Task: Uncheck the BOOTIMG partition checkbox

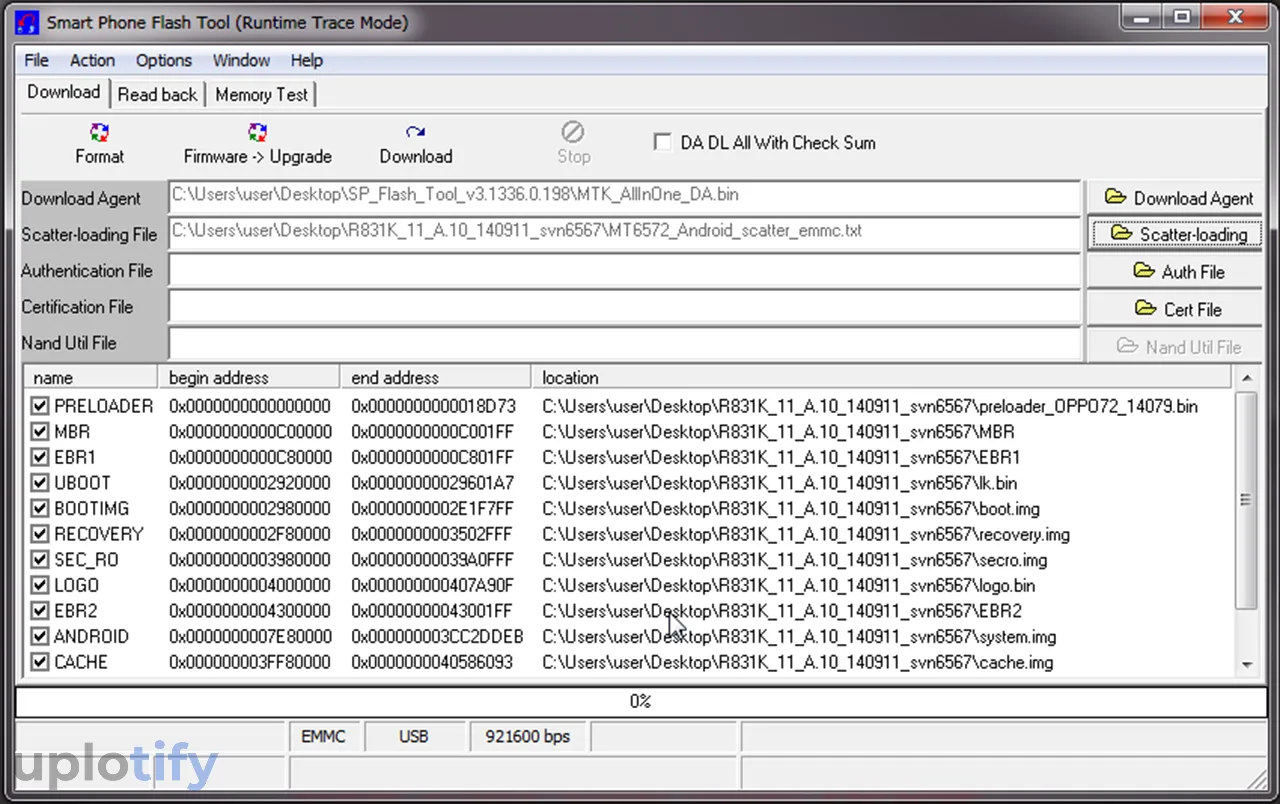Action: [40, 508]
